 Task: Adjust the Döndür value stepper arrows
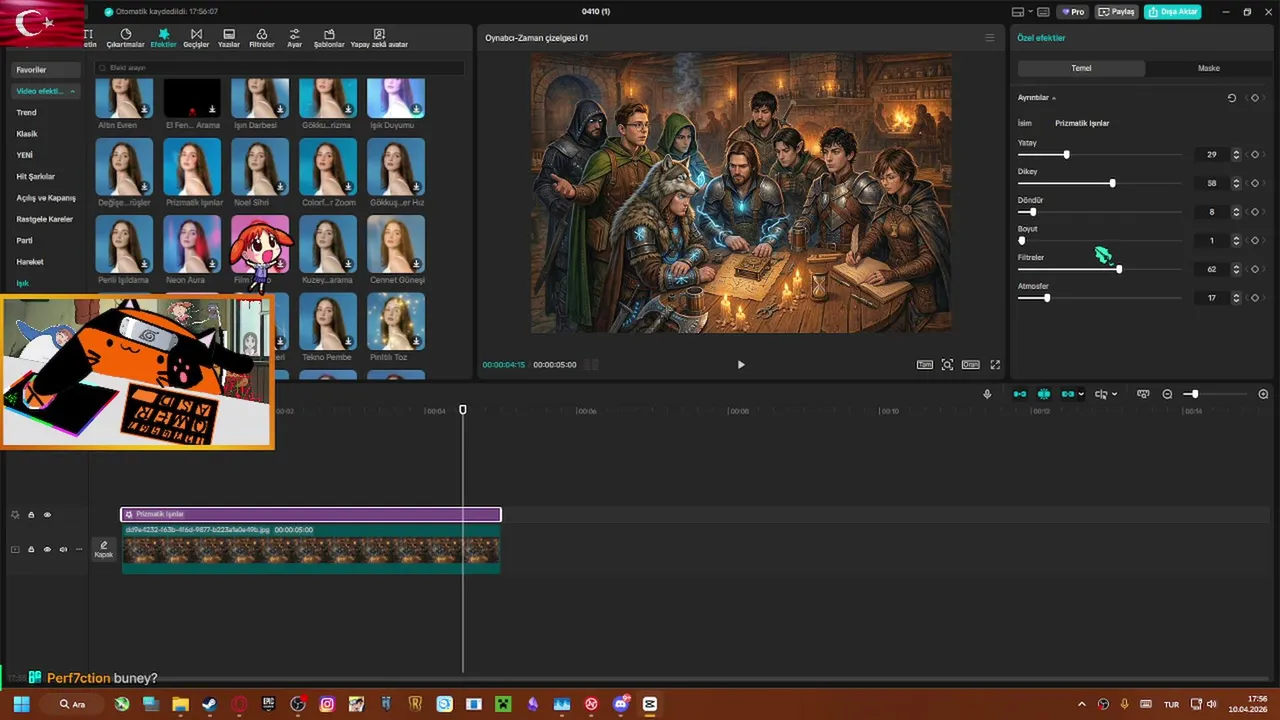click(x=1236, y=212)
